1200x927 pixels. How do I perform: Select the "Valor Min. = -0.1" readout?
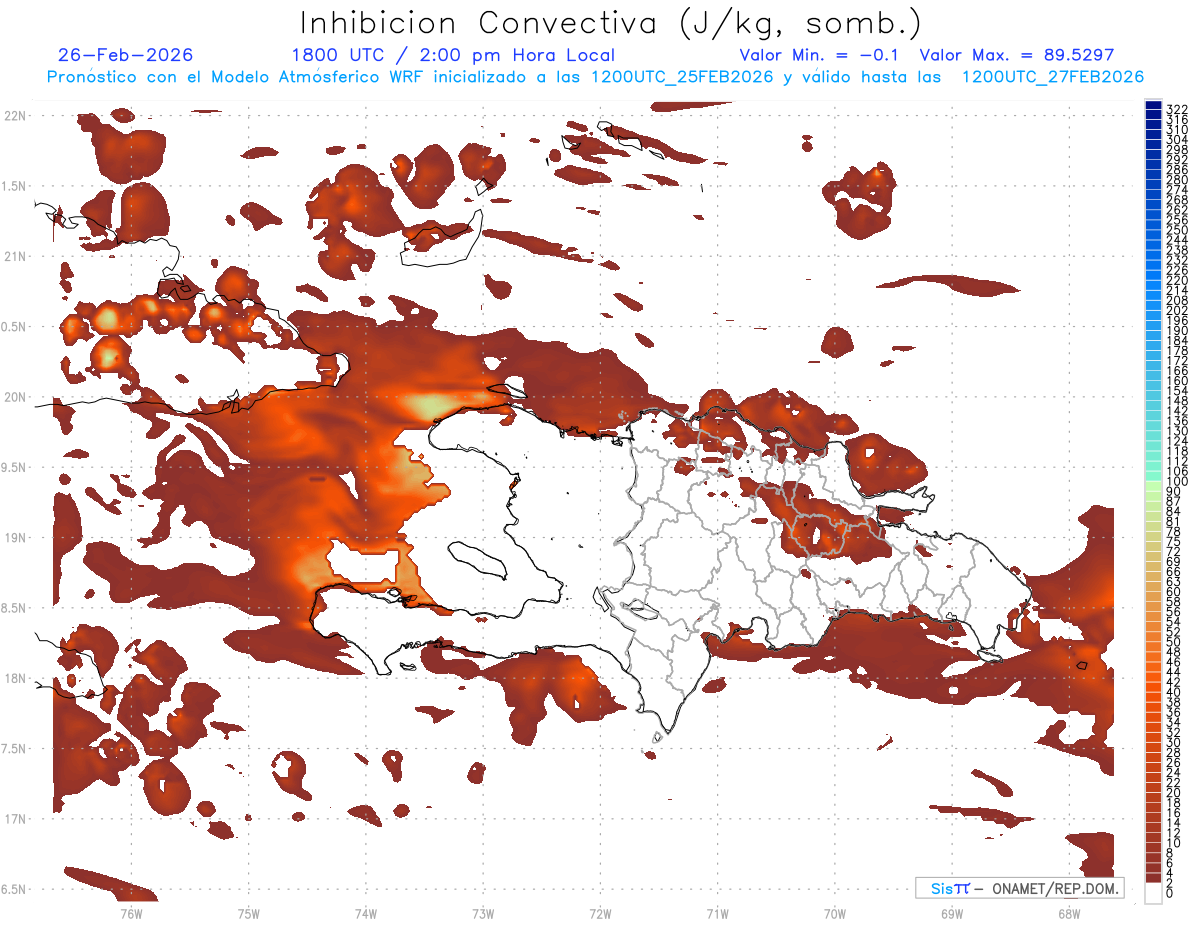tap(819, 55)
